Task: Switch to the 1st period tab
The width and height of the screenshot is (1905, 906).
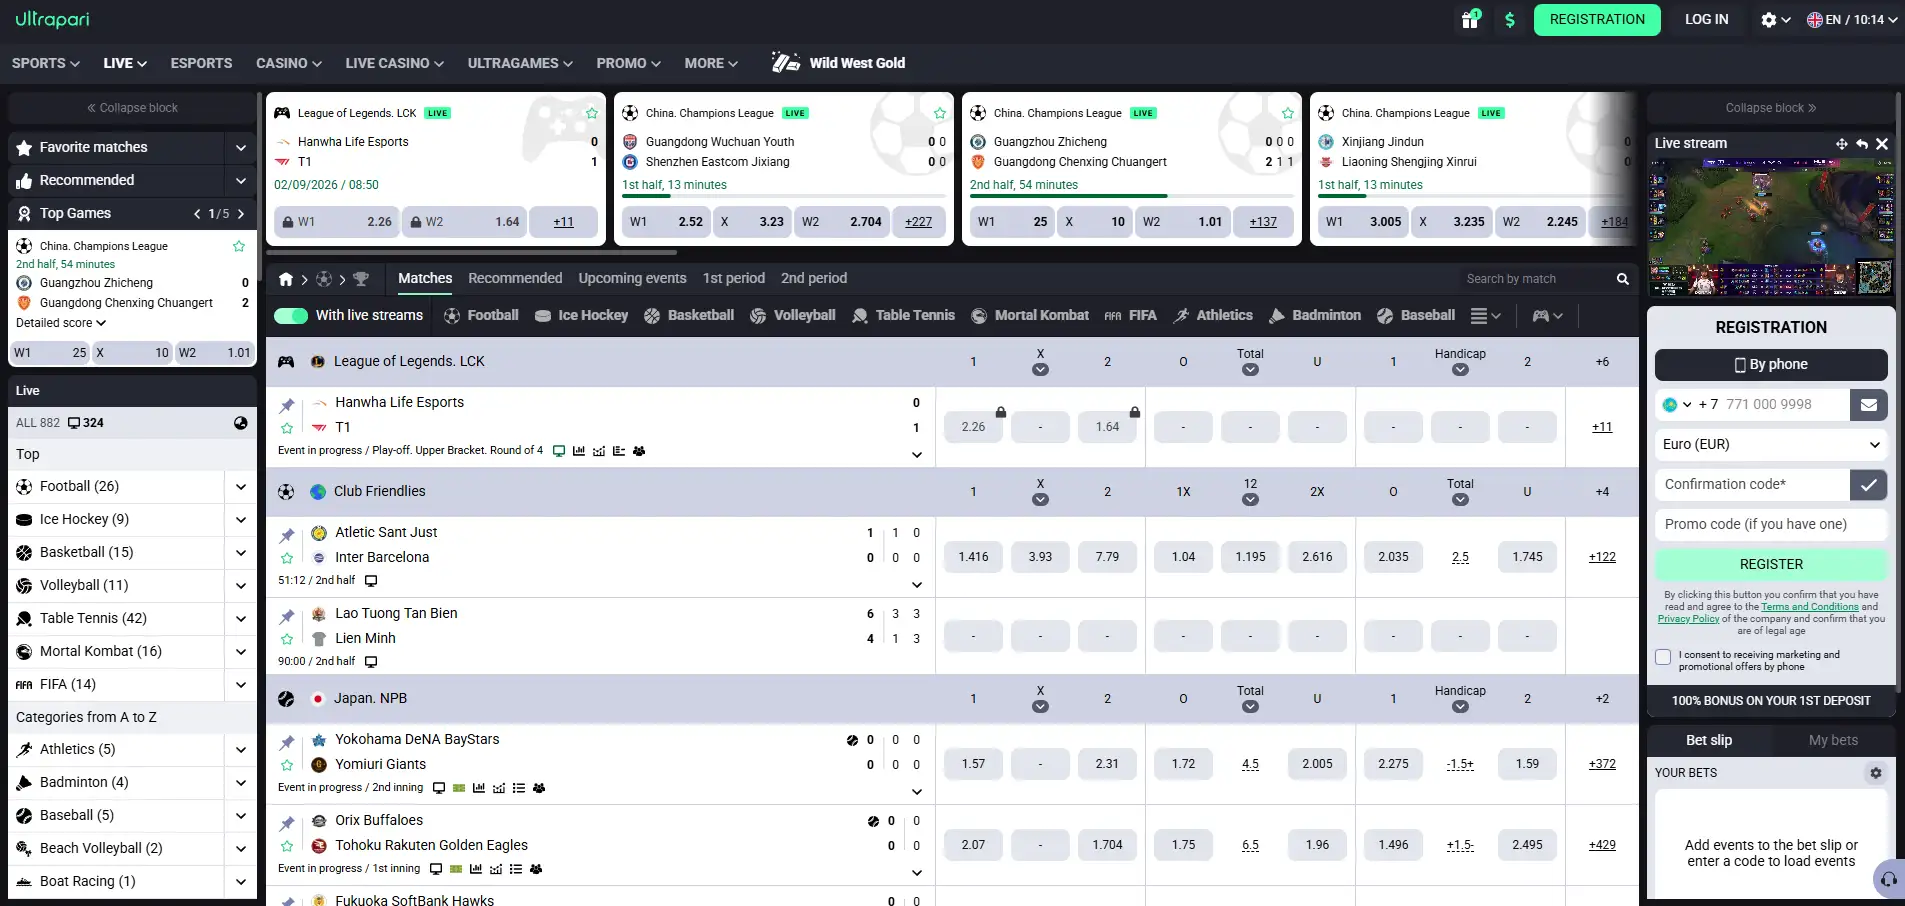Action: pyautogui.click(x=734, y=279)
